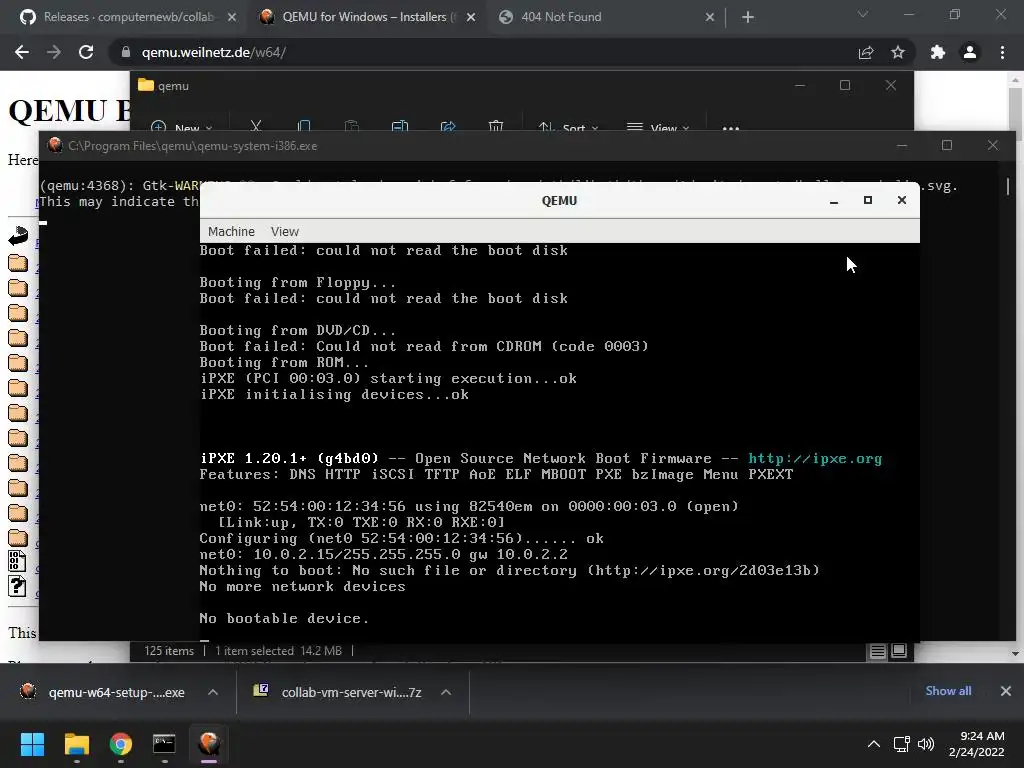
Task: Expand Chrome tab search chevron
Action: 863,14
